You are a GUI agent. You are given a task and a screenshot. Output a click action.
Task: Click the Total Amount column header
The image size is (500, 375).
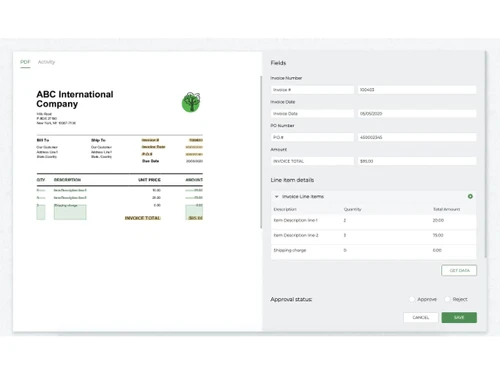(446, 209)
